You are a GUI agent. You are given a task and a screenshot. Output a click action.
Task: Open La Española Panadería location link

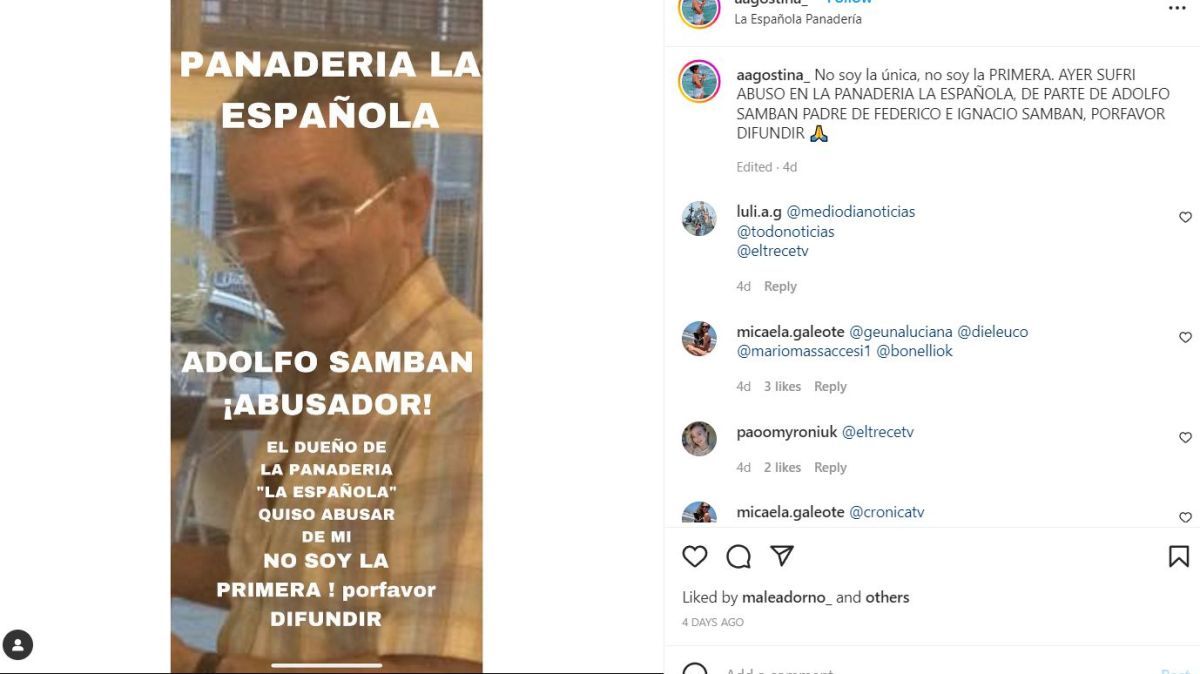(x=798, y=19)
